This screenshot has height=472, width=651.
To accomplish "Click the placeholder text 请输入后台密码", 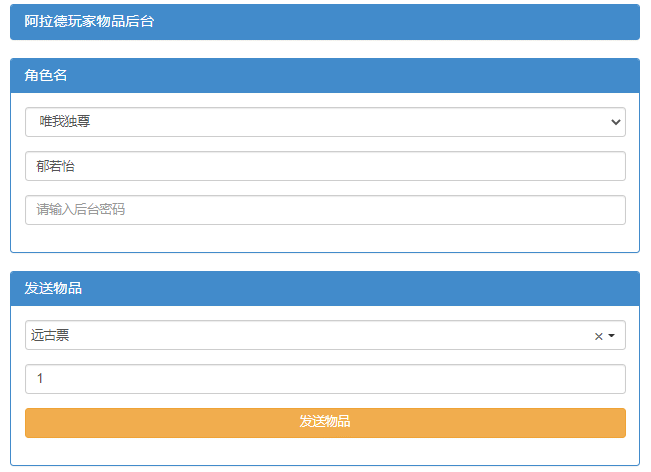I will pyautogui.click(x=81, y=210).
